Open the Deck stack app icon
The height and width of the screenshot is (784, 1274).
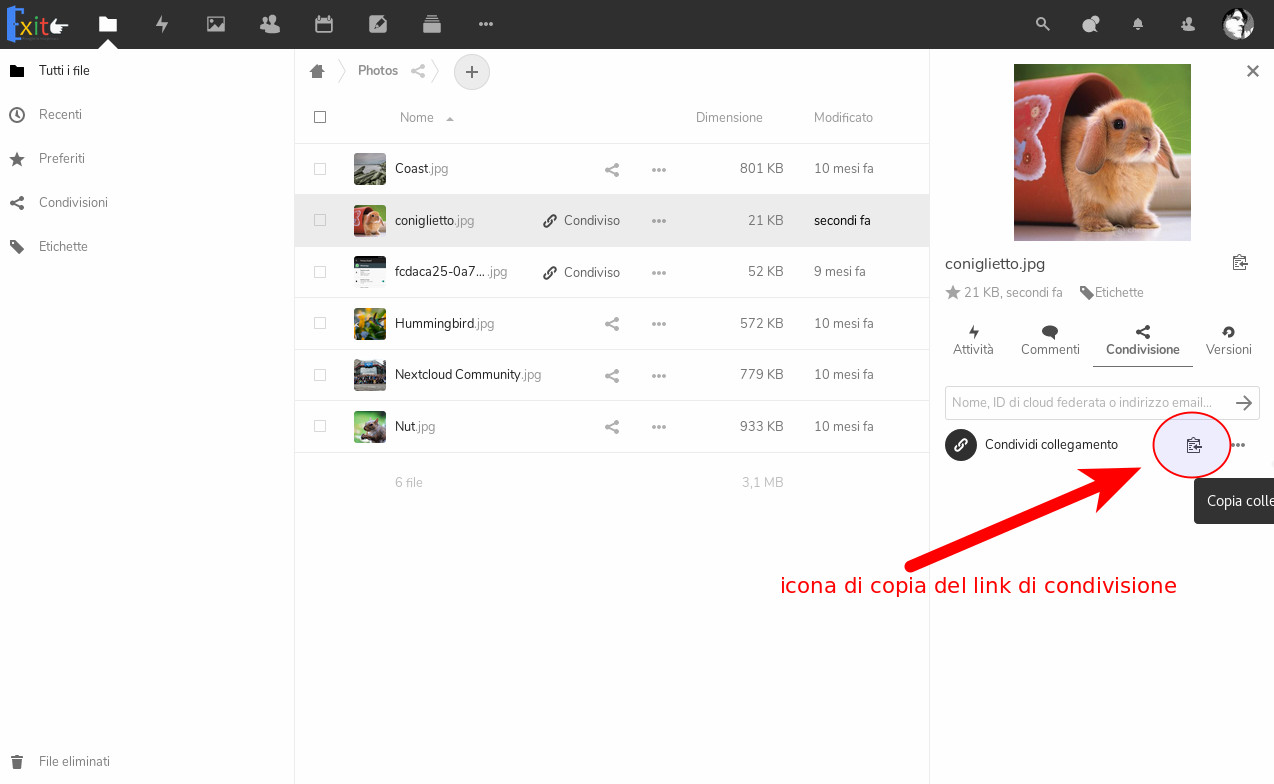tap(432, 24)
